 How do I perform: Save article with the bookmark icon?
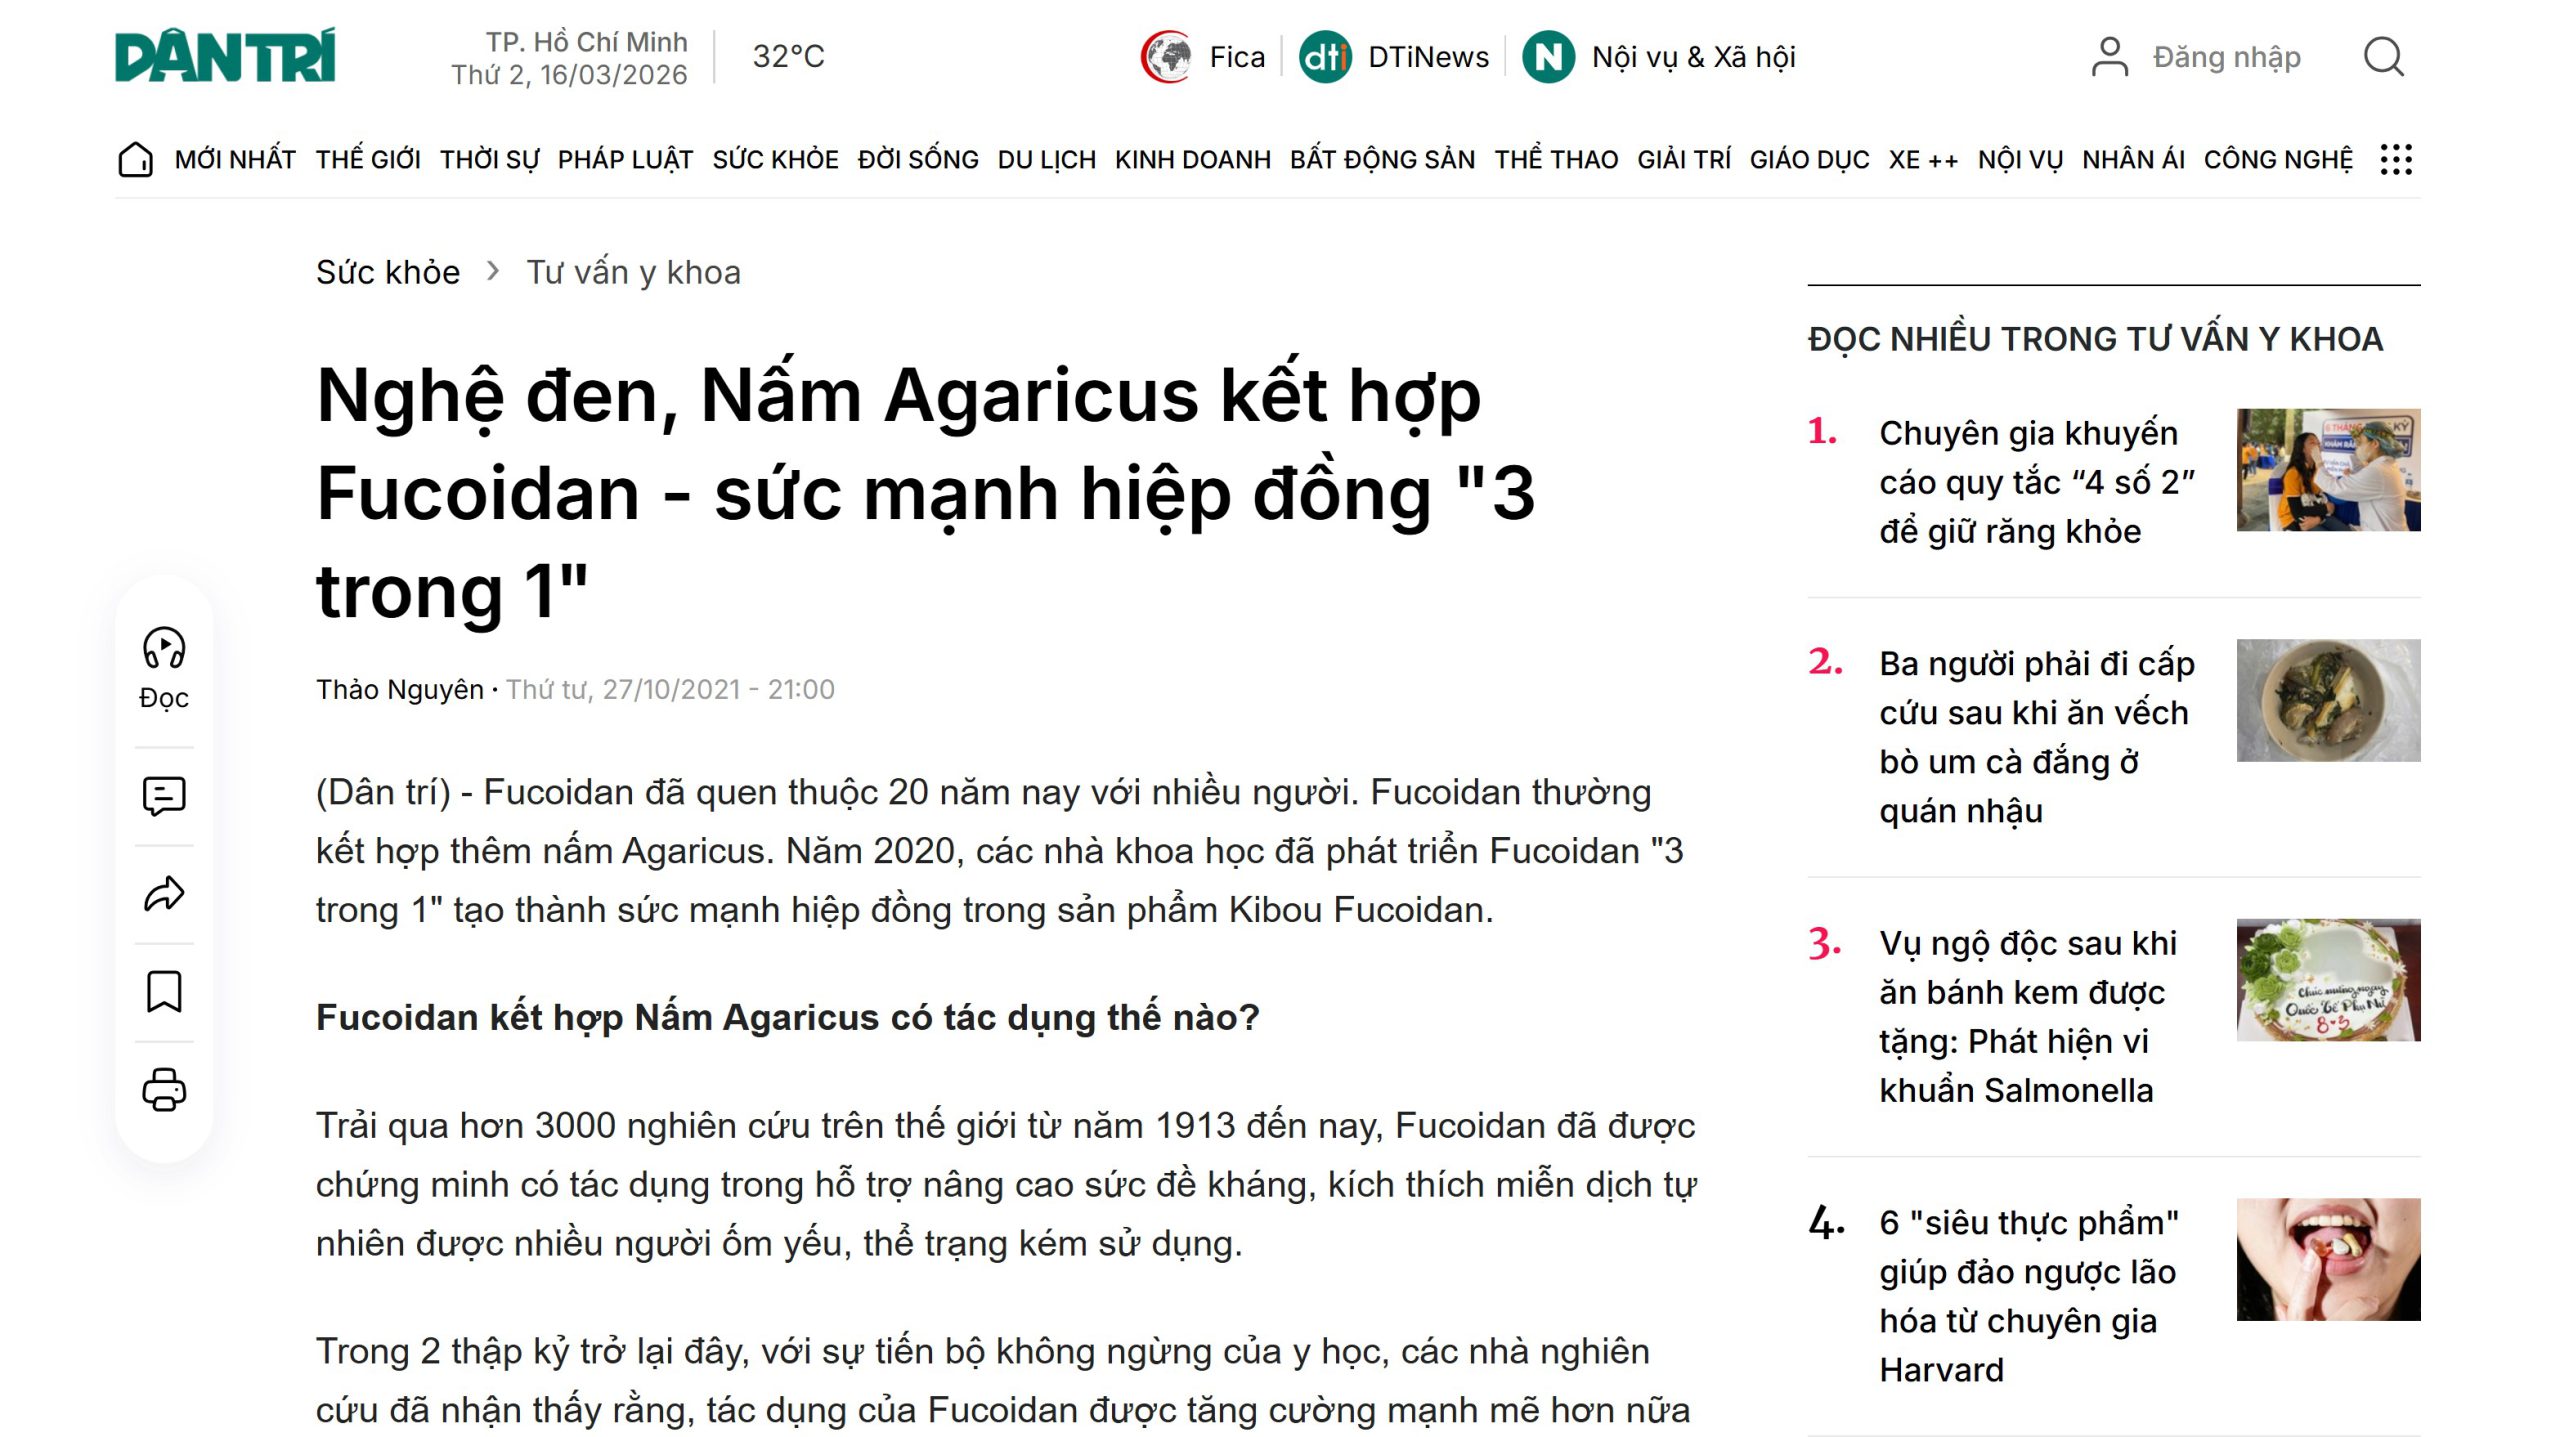(164, 992)
